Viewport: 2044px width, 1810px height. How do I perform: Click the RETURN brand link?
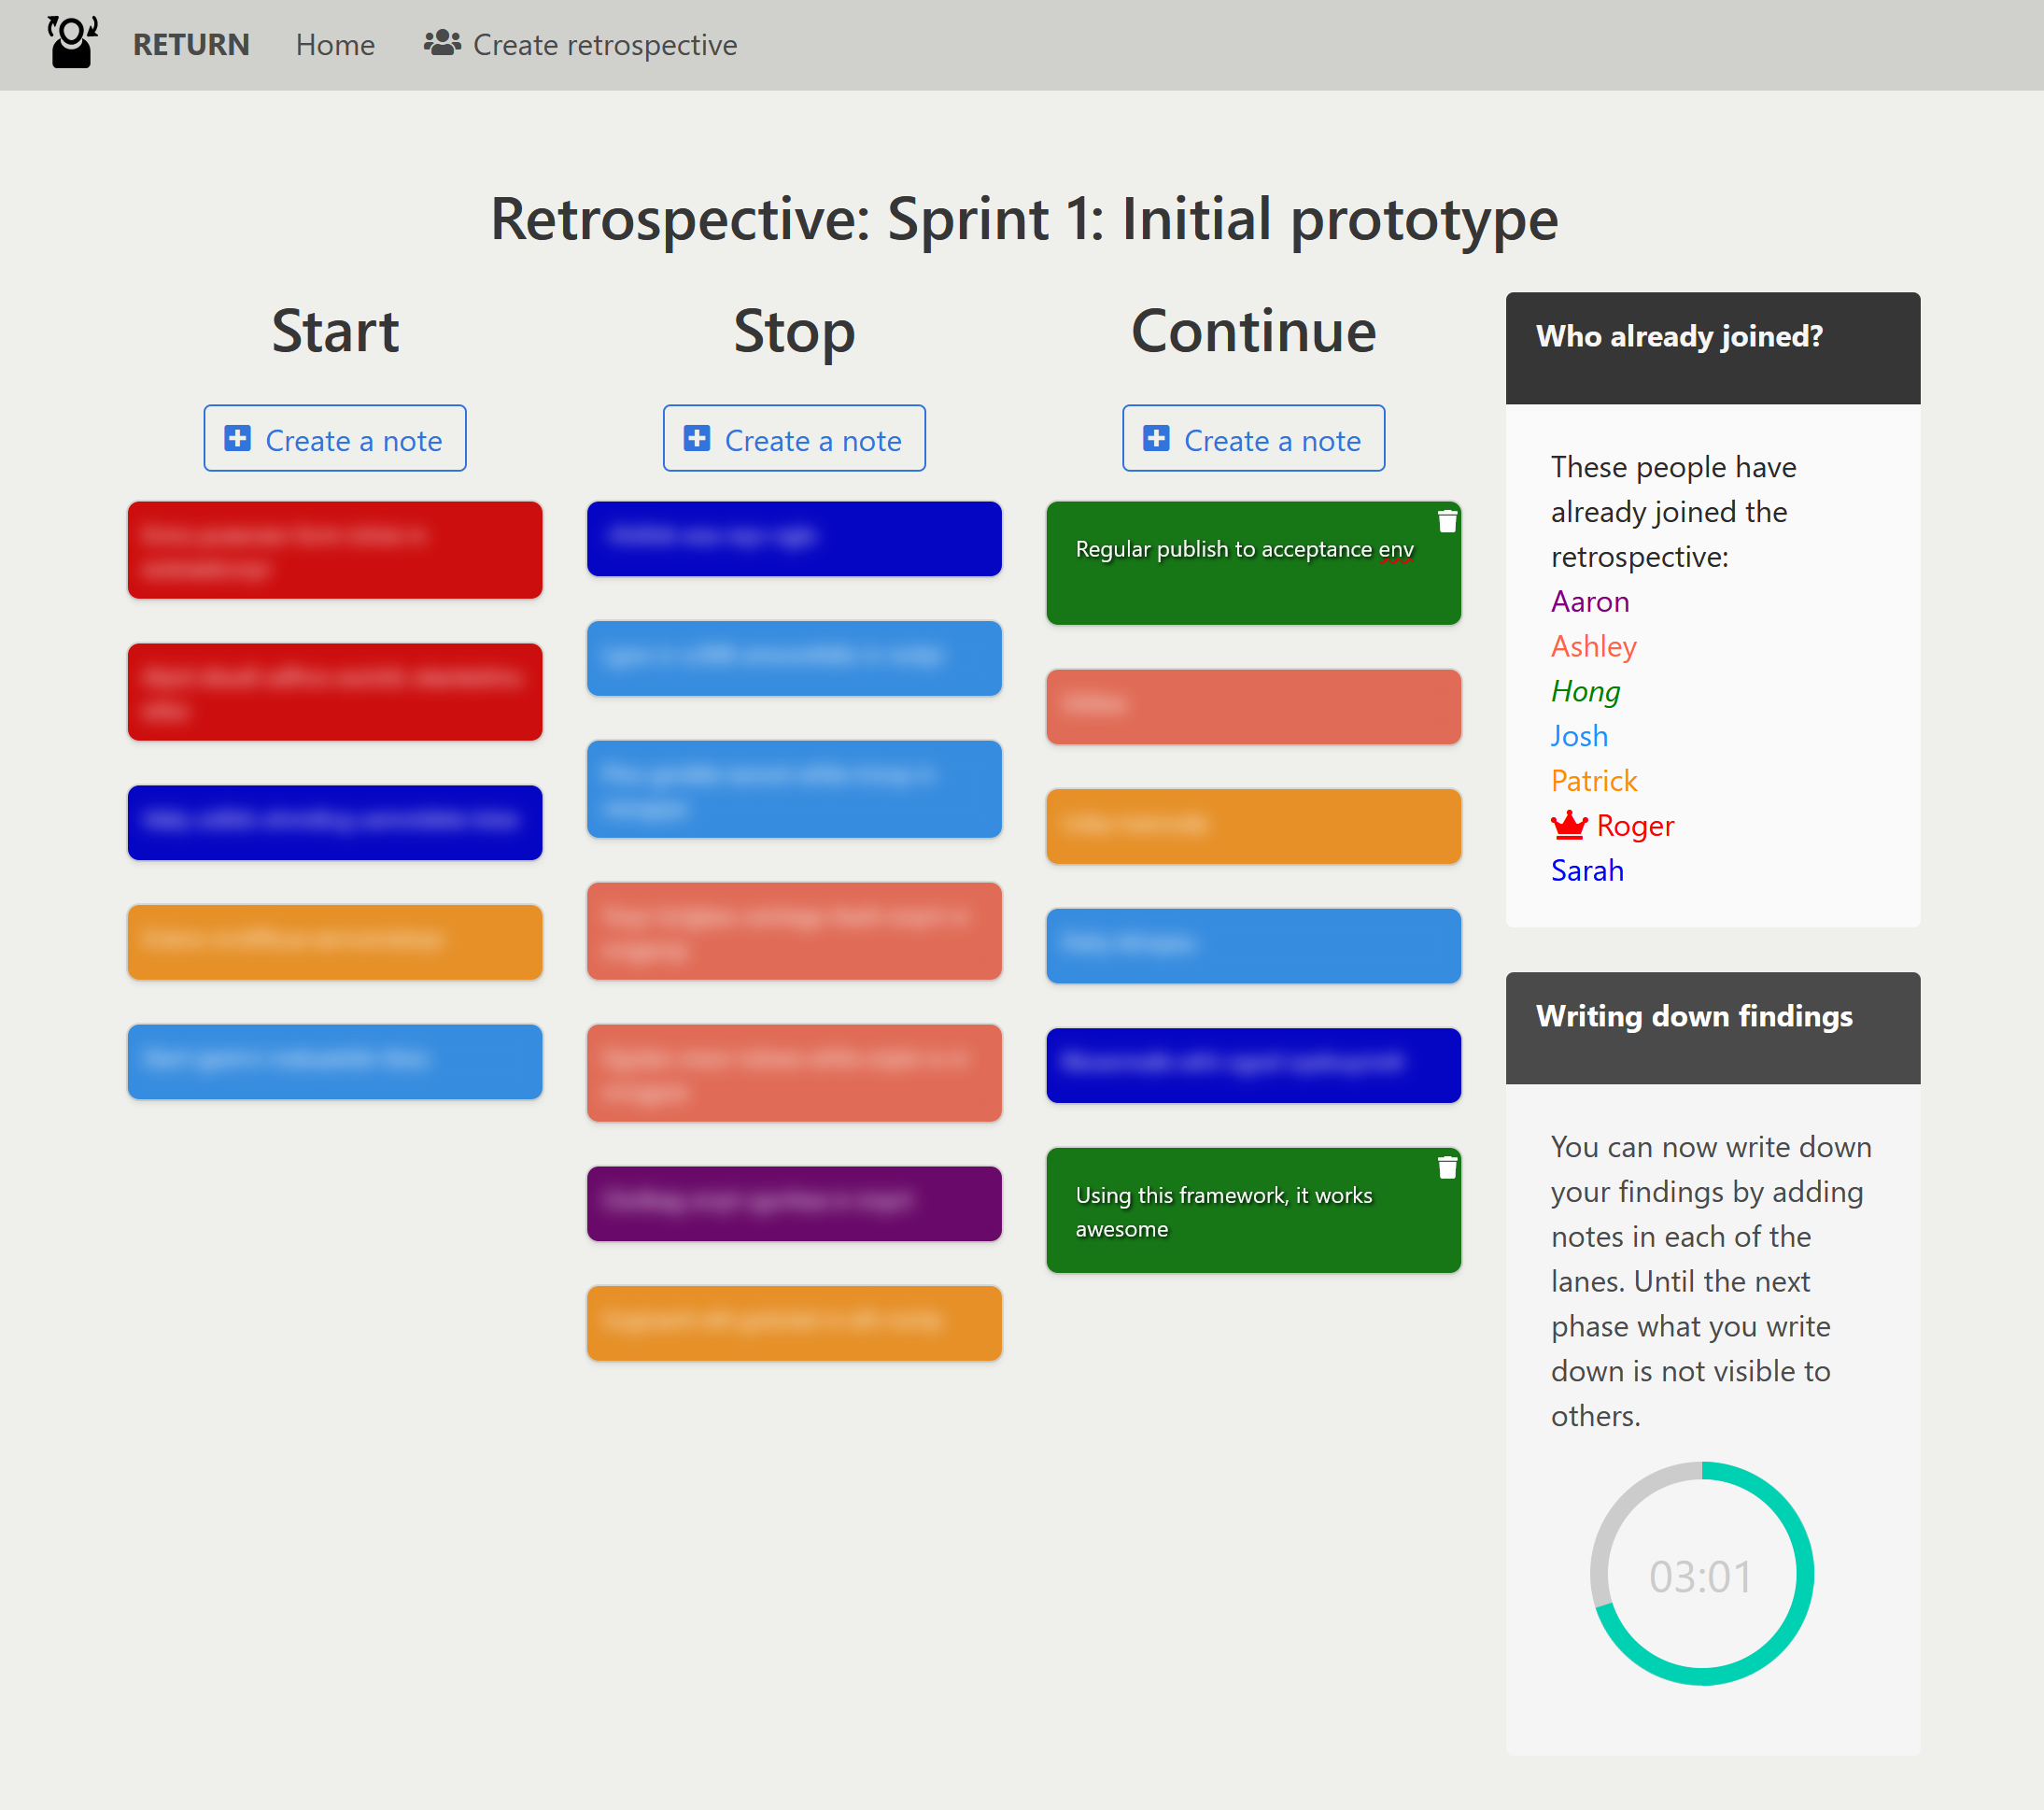tap(191, 45)
